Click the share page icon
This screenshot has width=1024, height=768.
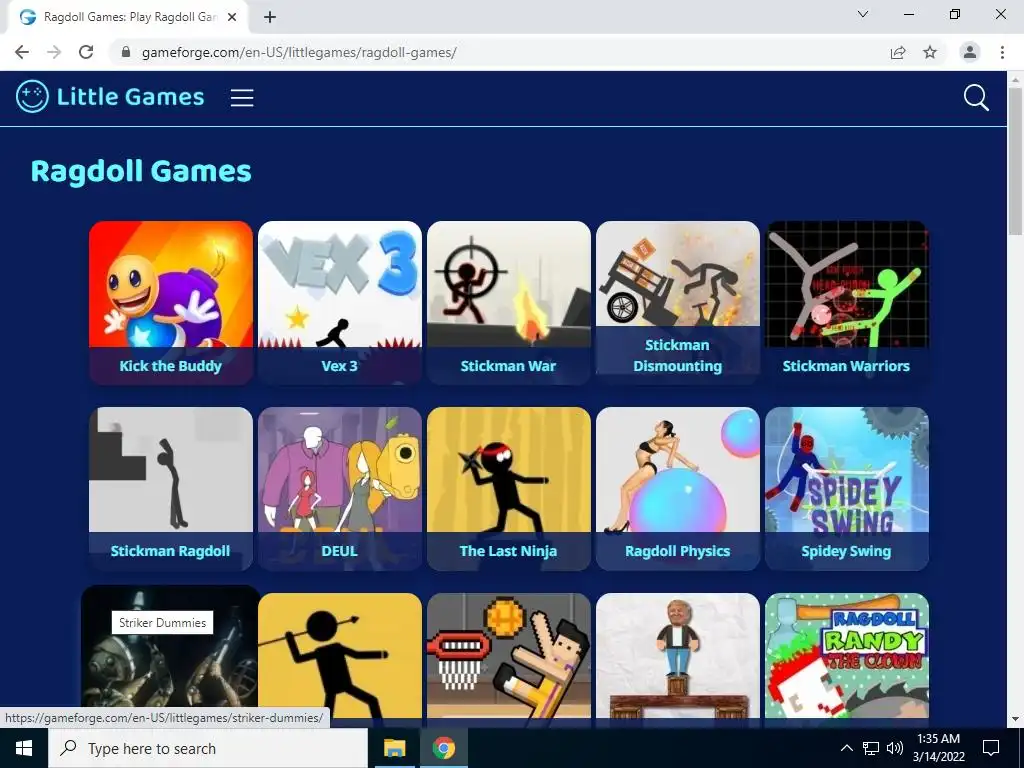898,52
